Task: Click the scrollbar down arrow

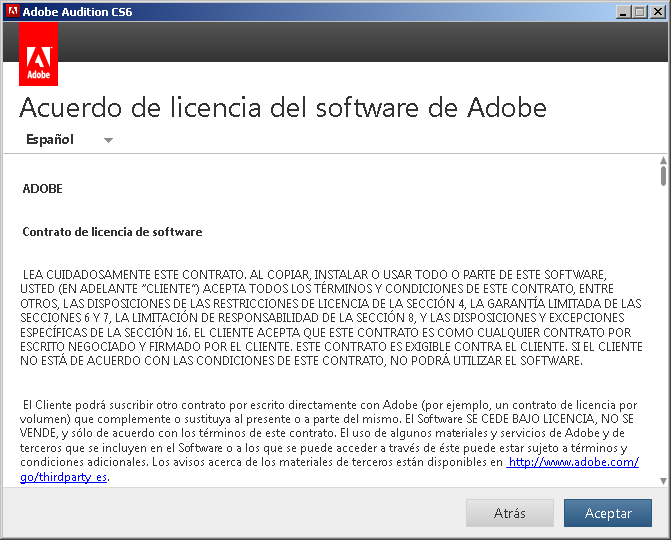Action: (663, 481)
